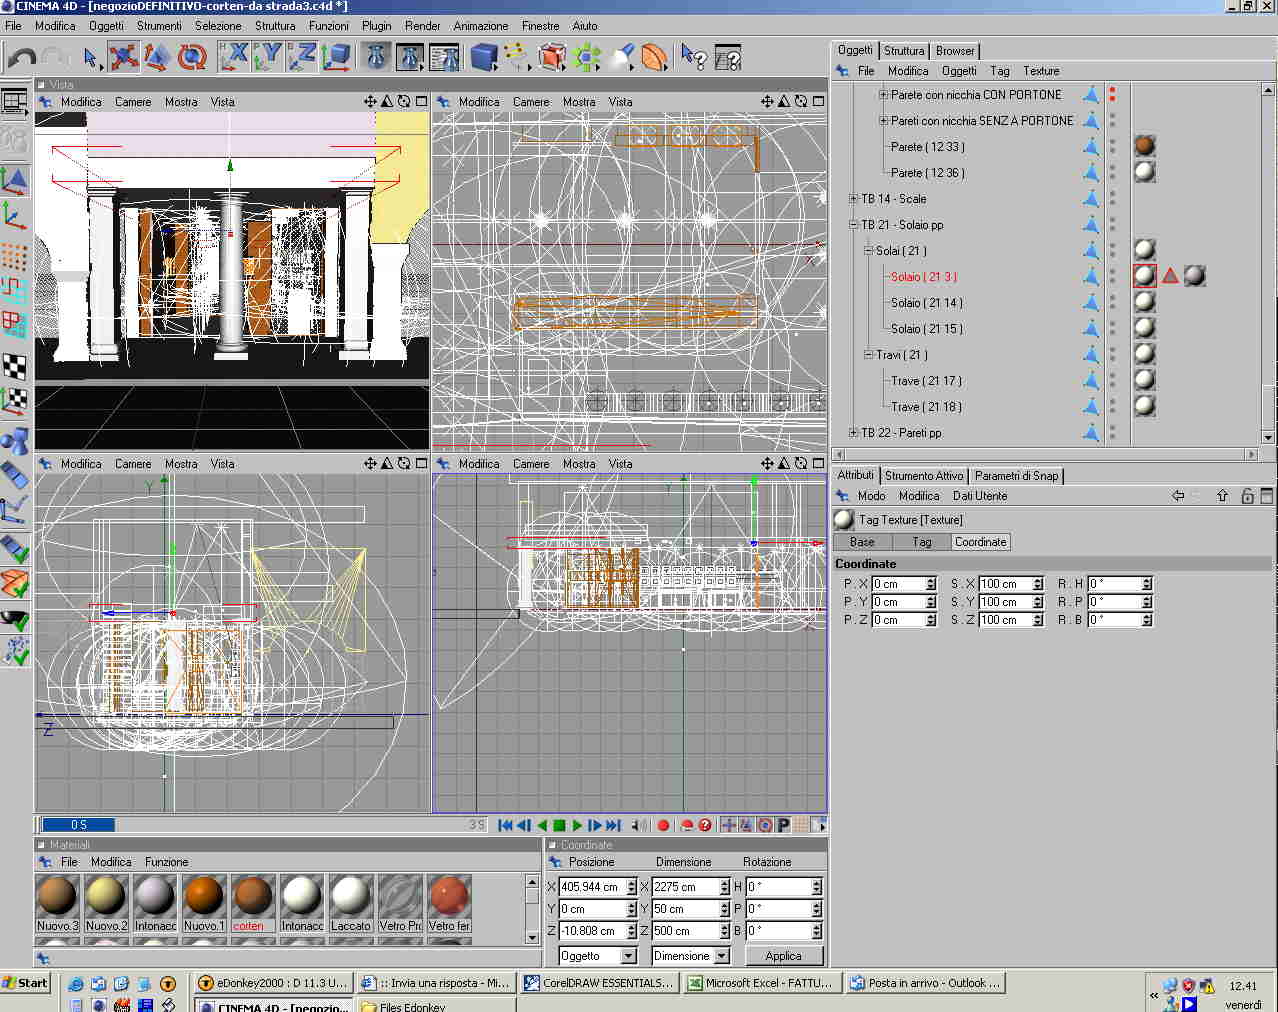Image resolution: width=1278 pixels, height=1012 pixels.
Task: Open render settings icon in toolbar
Action: click(x=444, y=57)
